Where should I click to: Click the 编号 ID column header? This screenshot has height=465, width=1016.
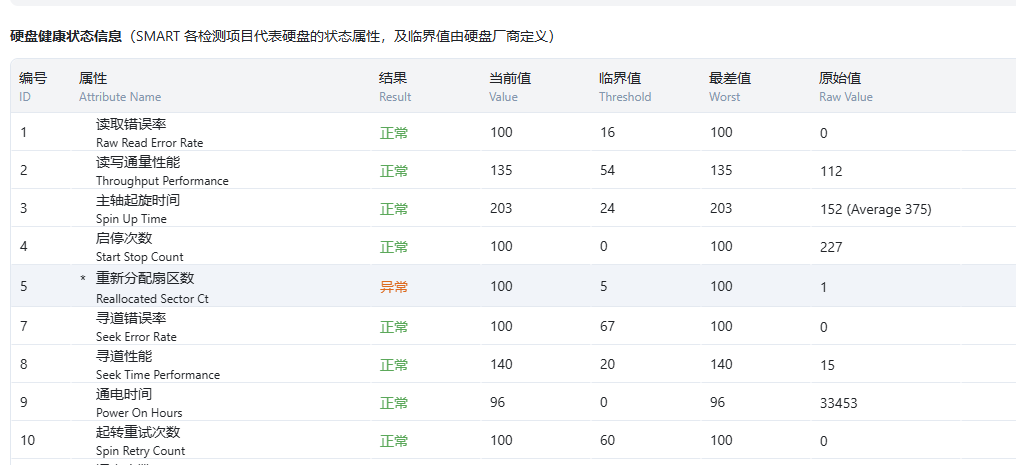pyautogui.click(x=33, y=87)
